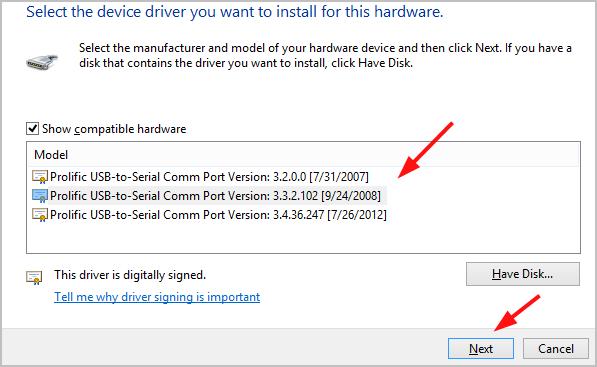This screenshot has width=597, height=367.
Task: Select the Prolific driver version 3.3.2.102
Action: click(x=215, y=196)
